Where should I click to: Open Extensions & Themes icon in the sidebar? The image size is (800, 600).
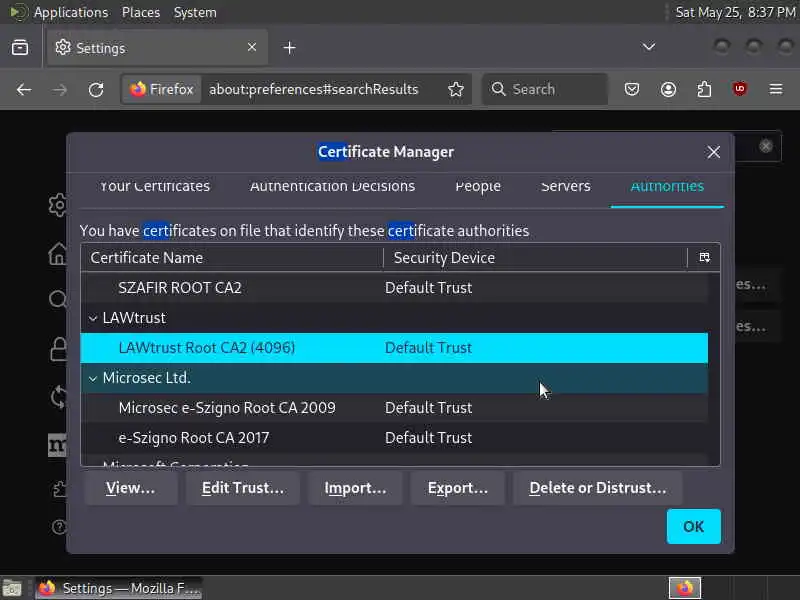(x=59, y=489)
